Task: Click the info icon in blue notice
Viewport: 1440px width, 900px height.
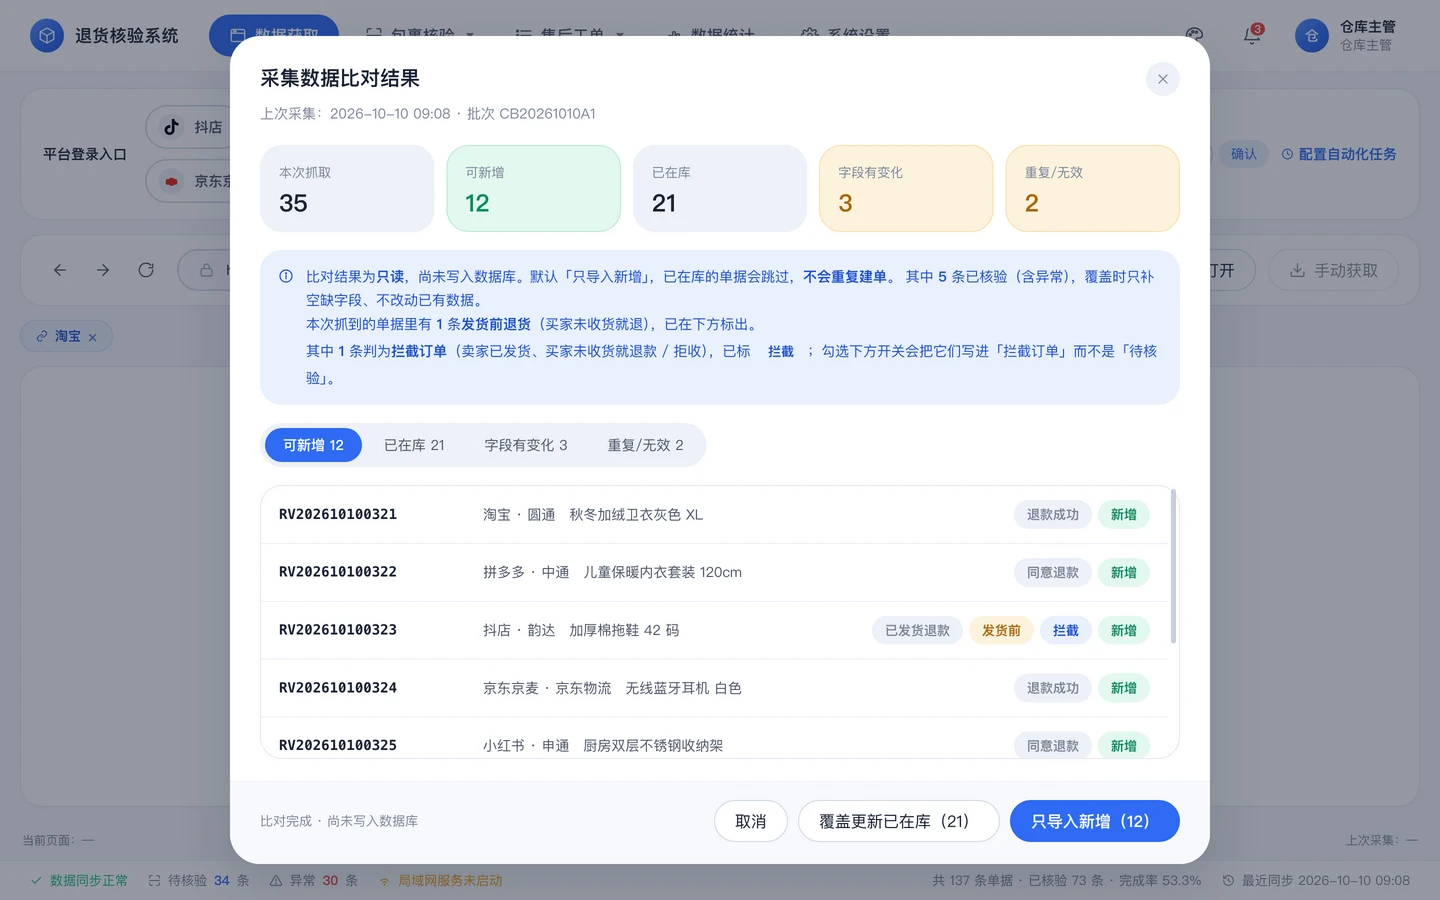Action: click(286, 276)
